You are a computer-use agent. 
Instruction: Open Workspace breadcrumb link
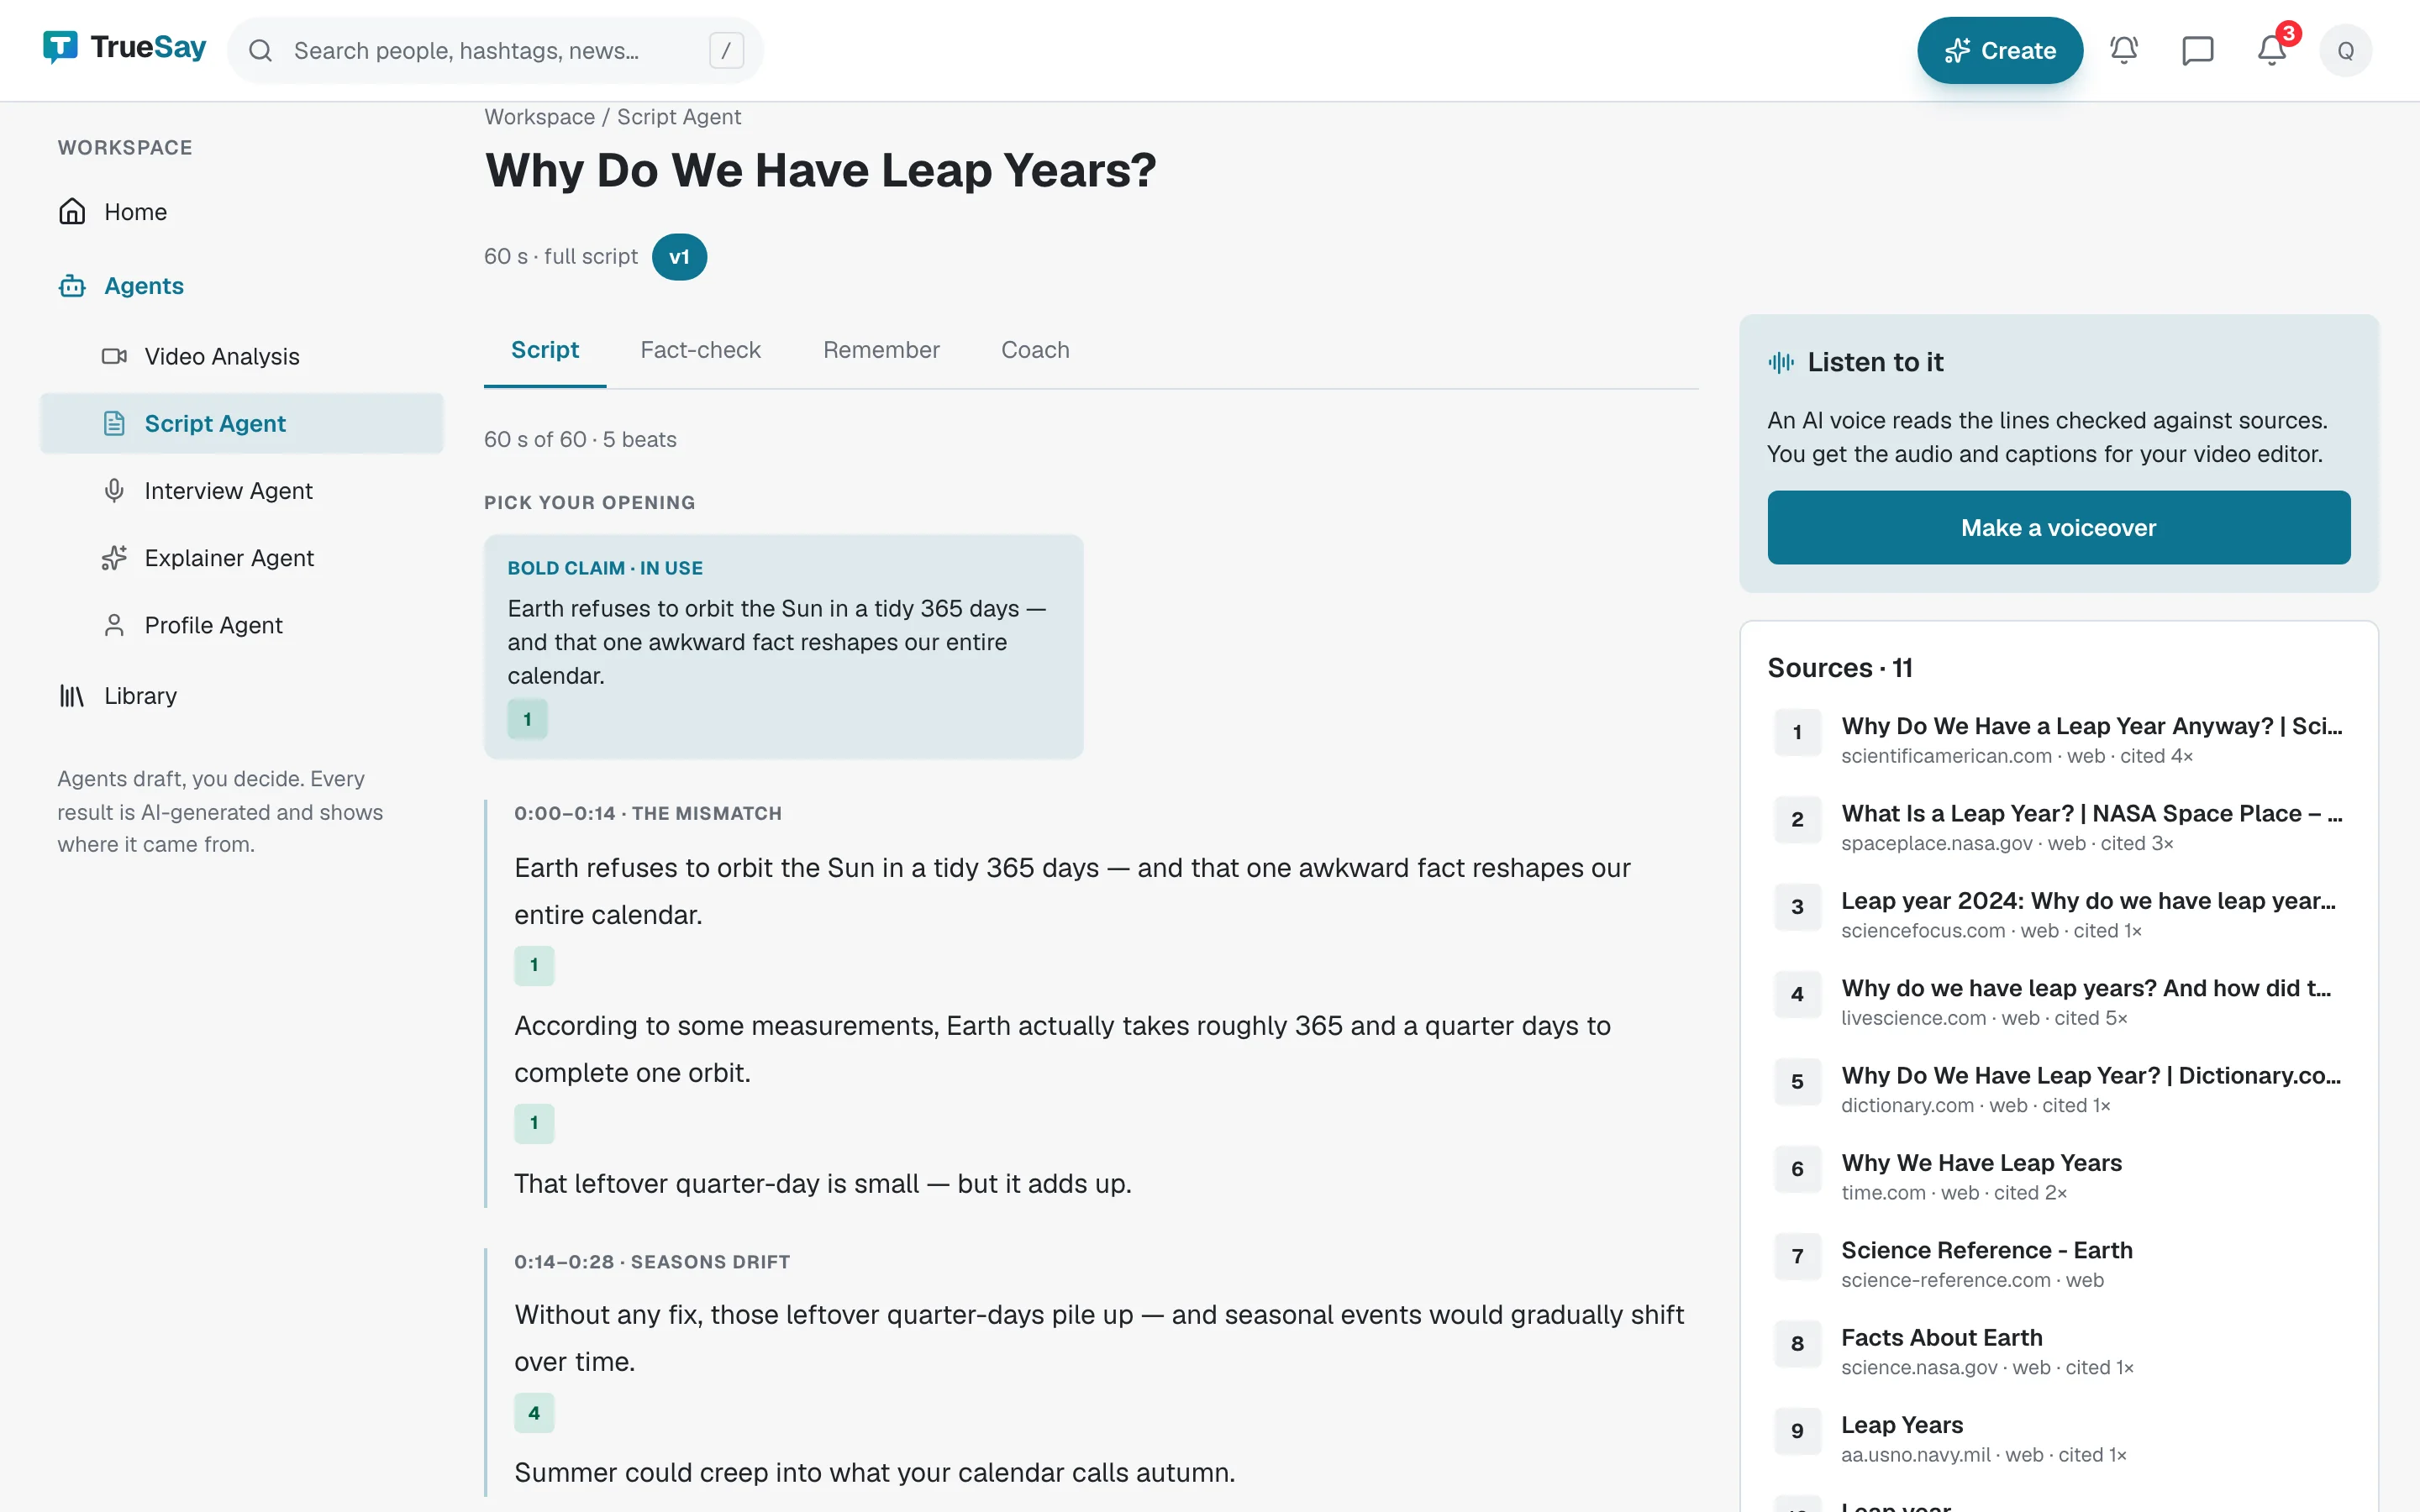click(540, 117)
